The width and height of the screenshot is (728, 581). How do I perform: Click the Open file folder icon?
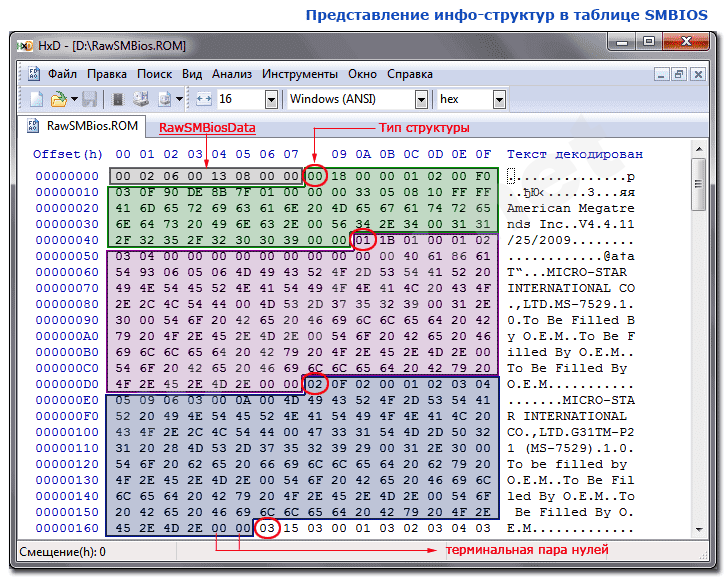(x=59, y=99)
